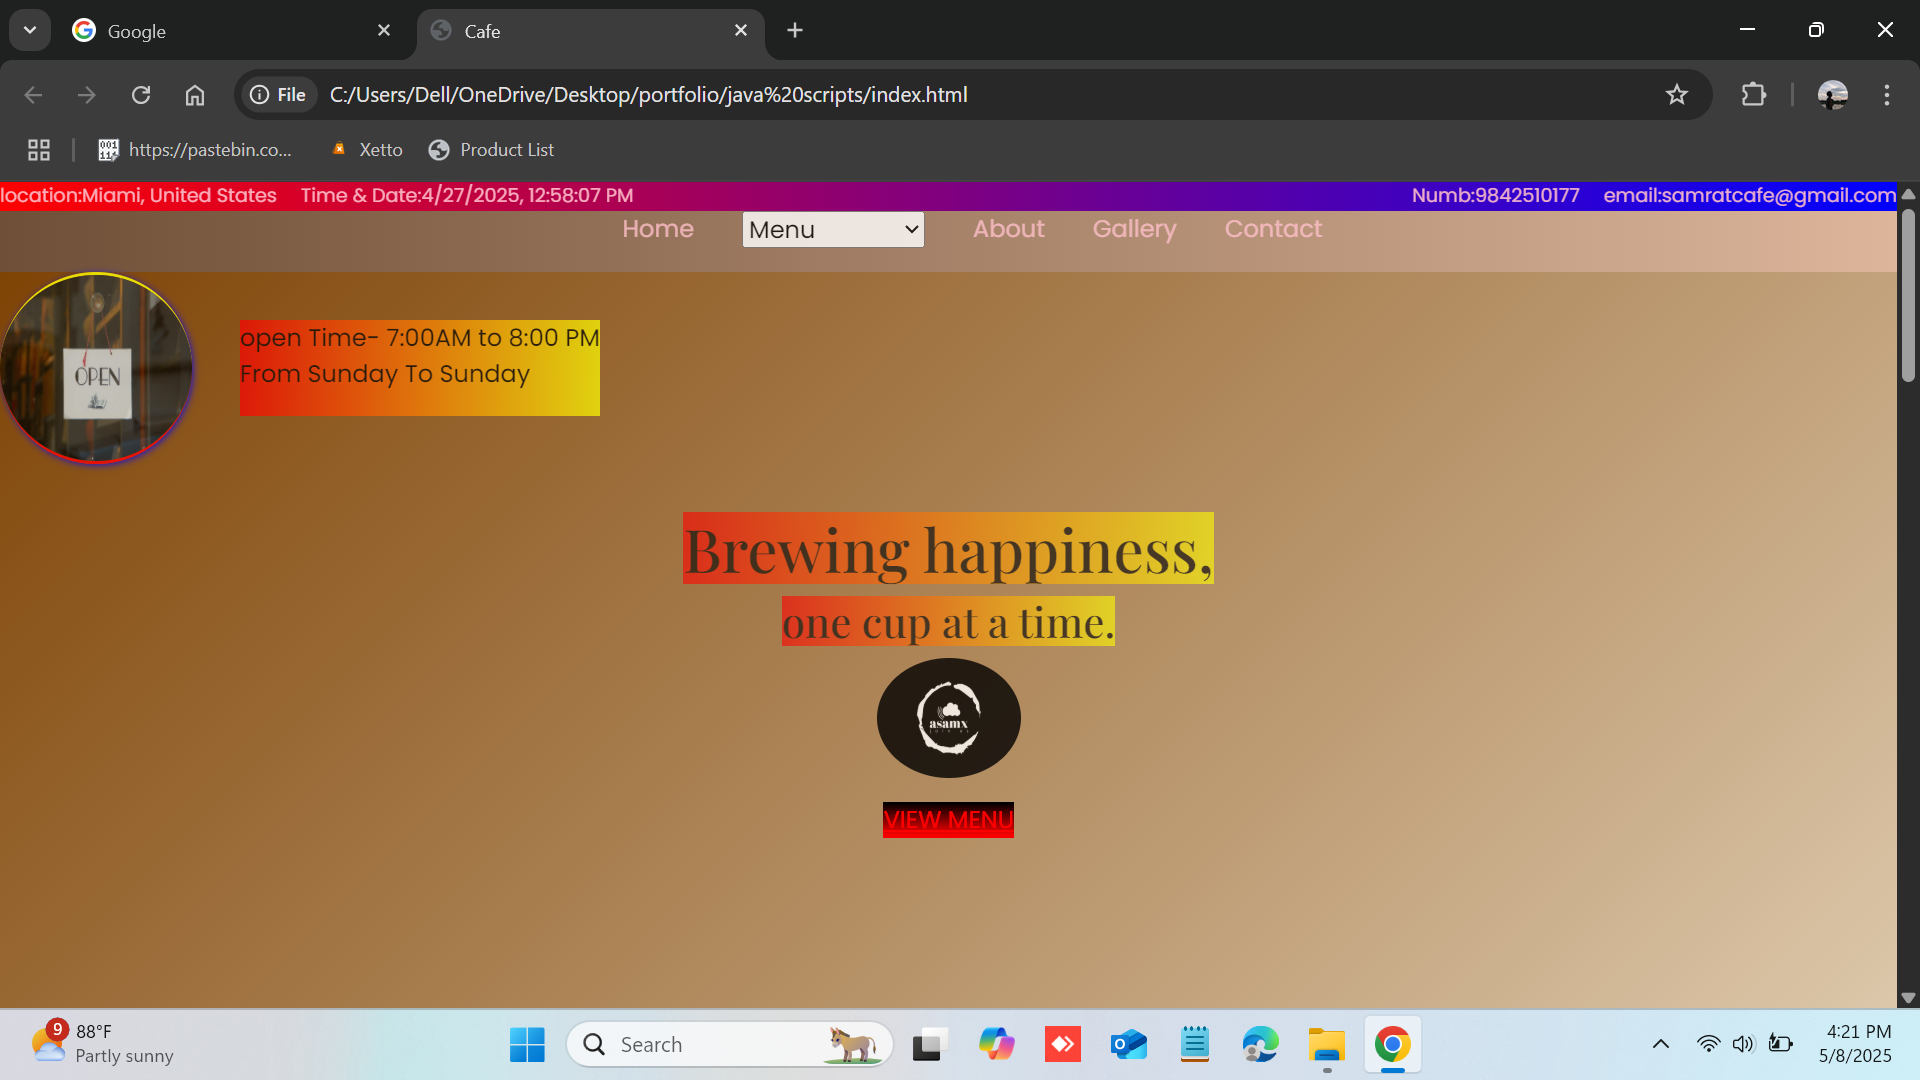Go to the About page link
The height and width of the screenshot is (1080, 1920).
1008,229
